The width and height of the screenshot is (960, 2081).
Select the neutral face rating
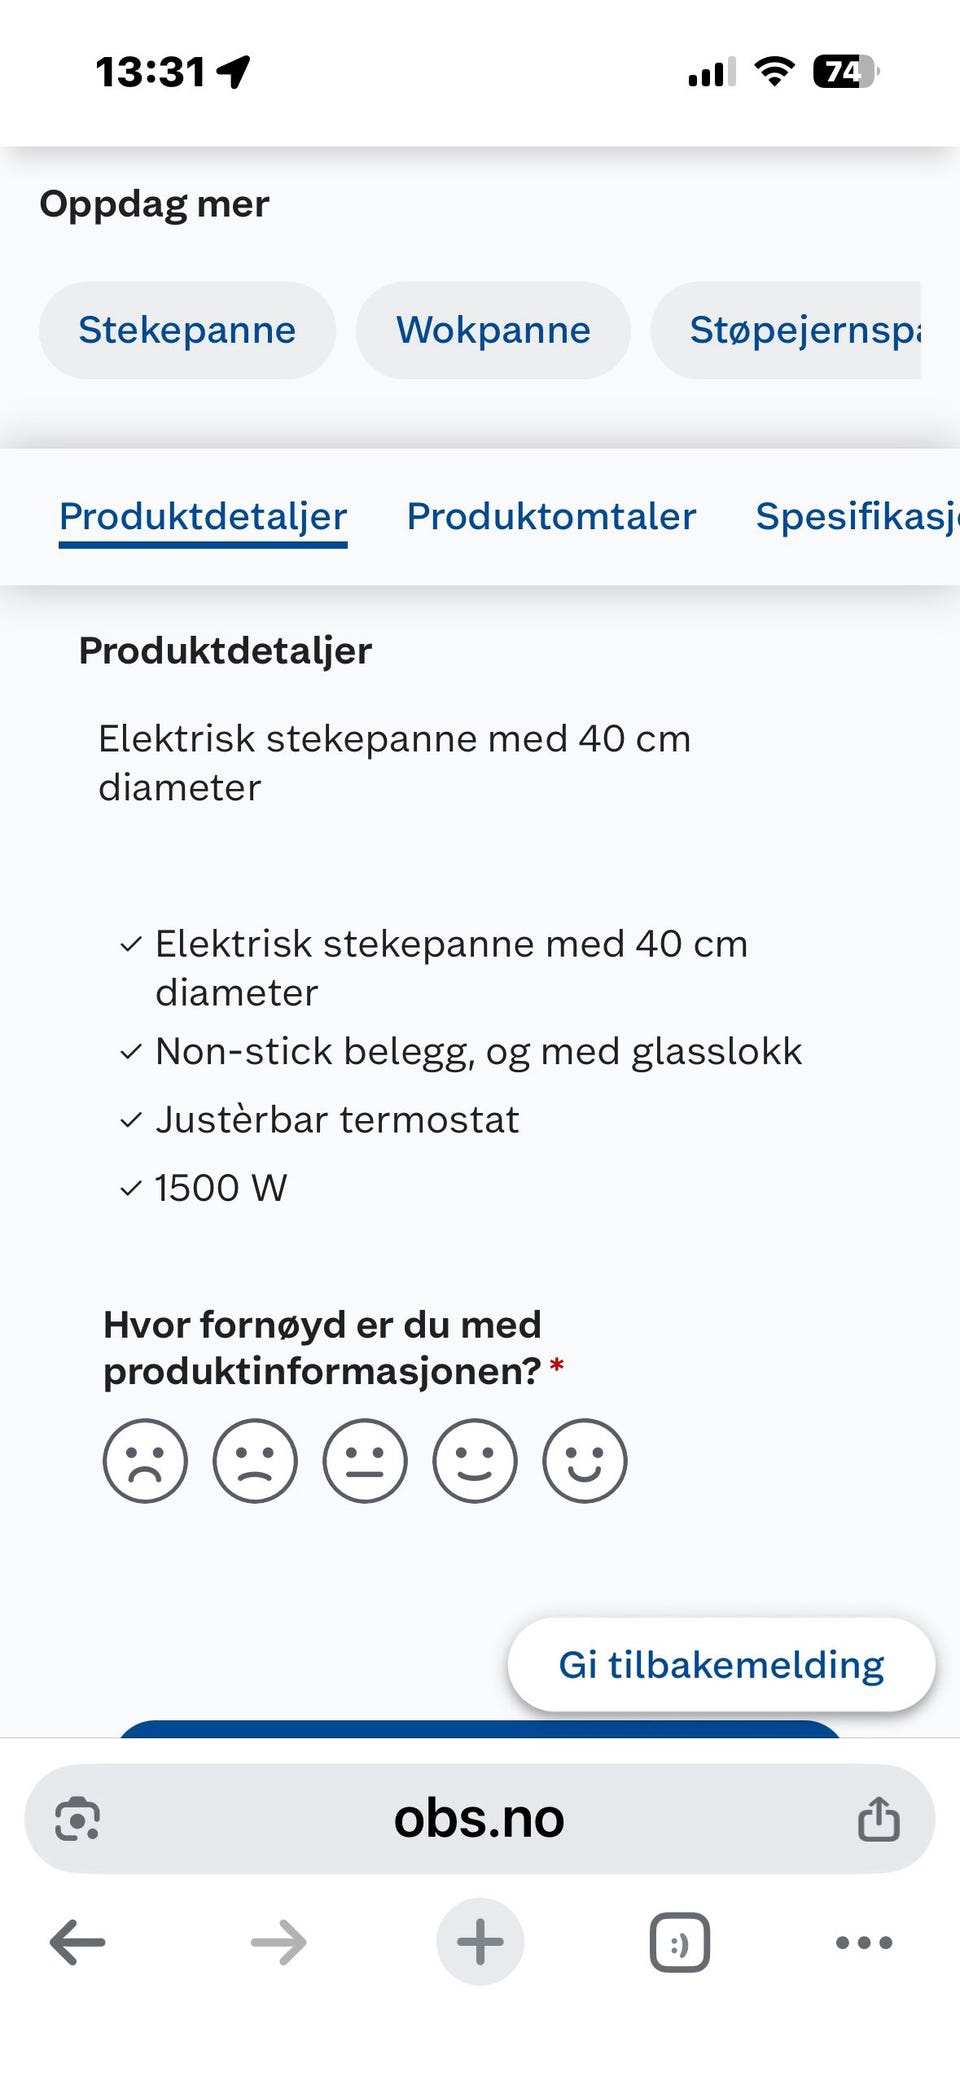365,1460
